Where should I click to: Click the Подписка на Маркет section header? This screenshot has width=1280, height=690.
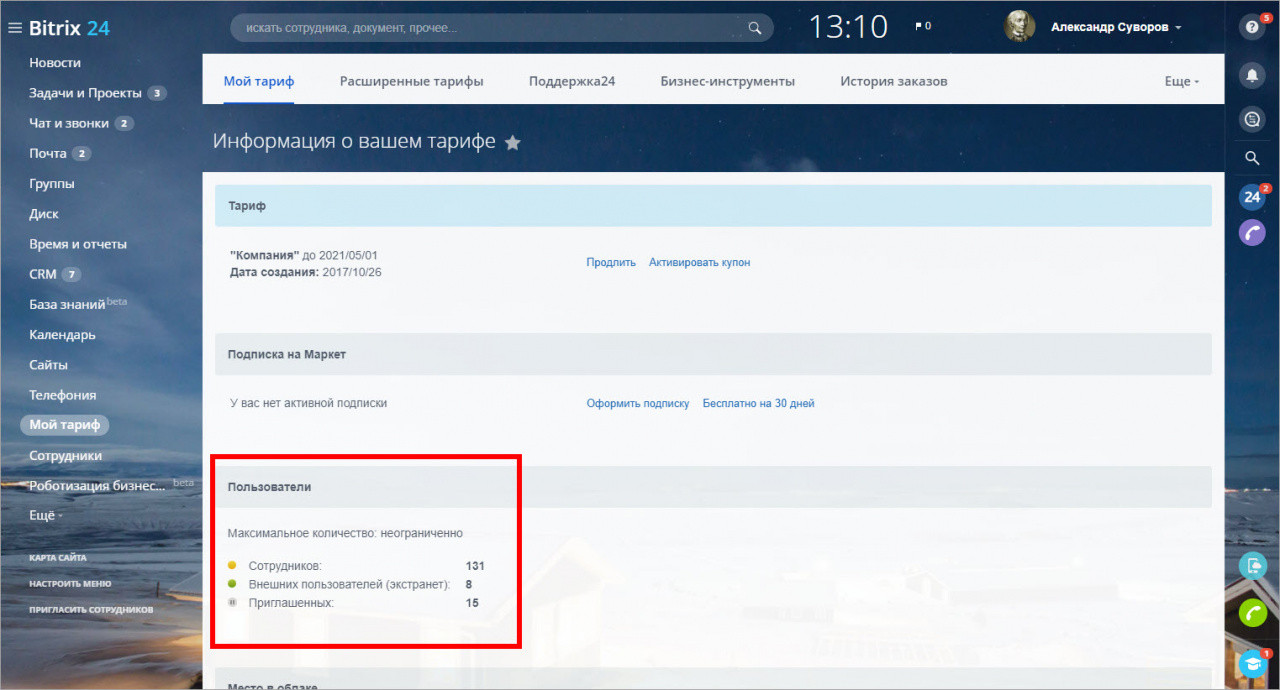coord(713,354)
